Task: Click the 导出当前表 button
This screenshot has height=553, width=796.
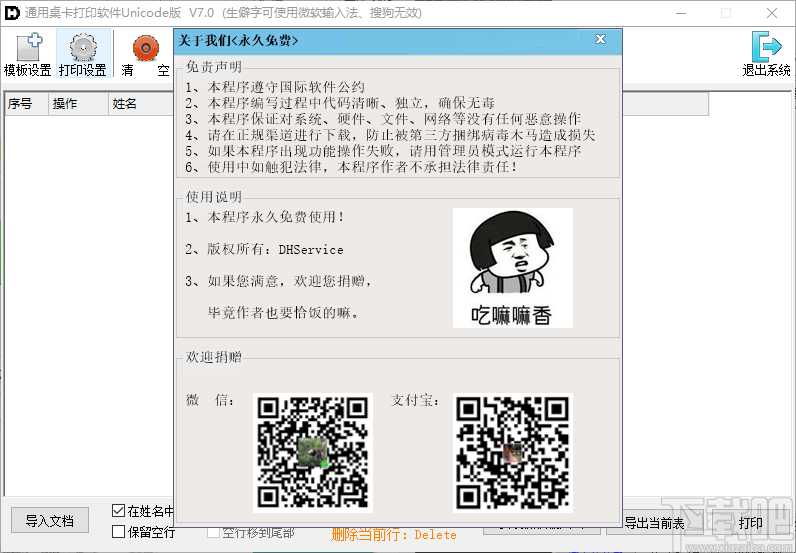Action: click(x=655, y=523)
